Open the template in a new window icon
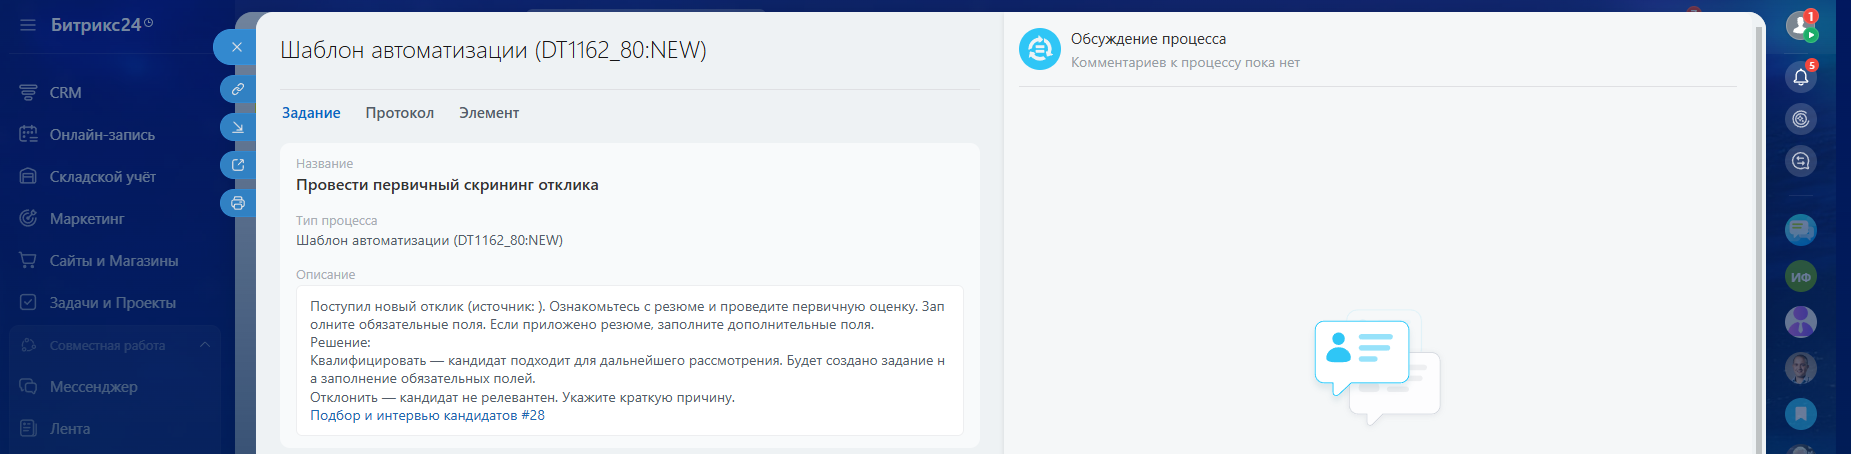Viewport: 1851px width, 454px height. tap(238, 165)
